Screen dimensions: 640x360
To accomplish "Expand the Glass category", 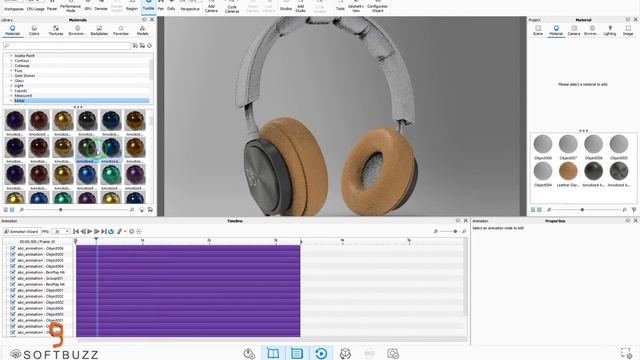I will pos(11,80).
